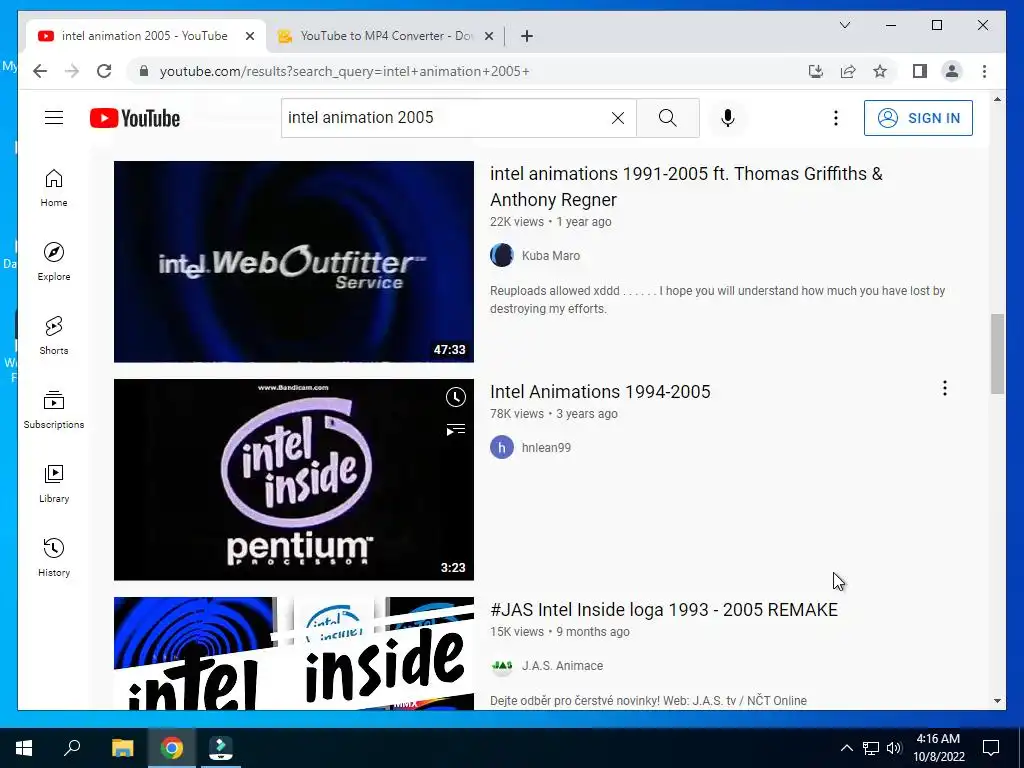Screen dimensions: 1024x768
Task: Click '22K views' text on first result
Action: 517,221
